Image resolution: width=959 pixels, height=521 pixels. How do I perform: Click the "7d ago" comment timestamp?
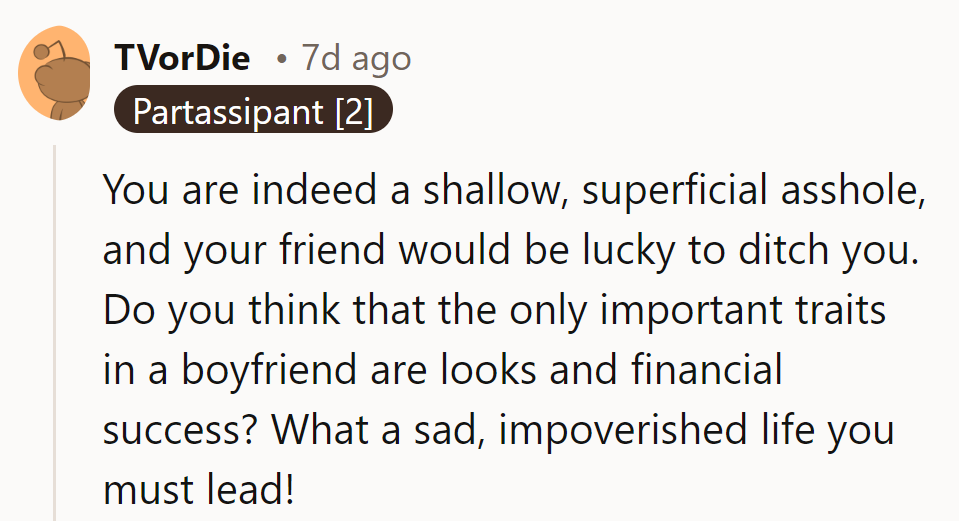(x=356, y=58)
